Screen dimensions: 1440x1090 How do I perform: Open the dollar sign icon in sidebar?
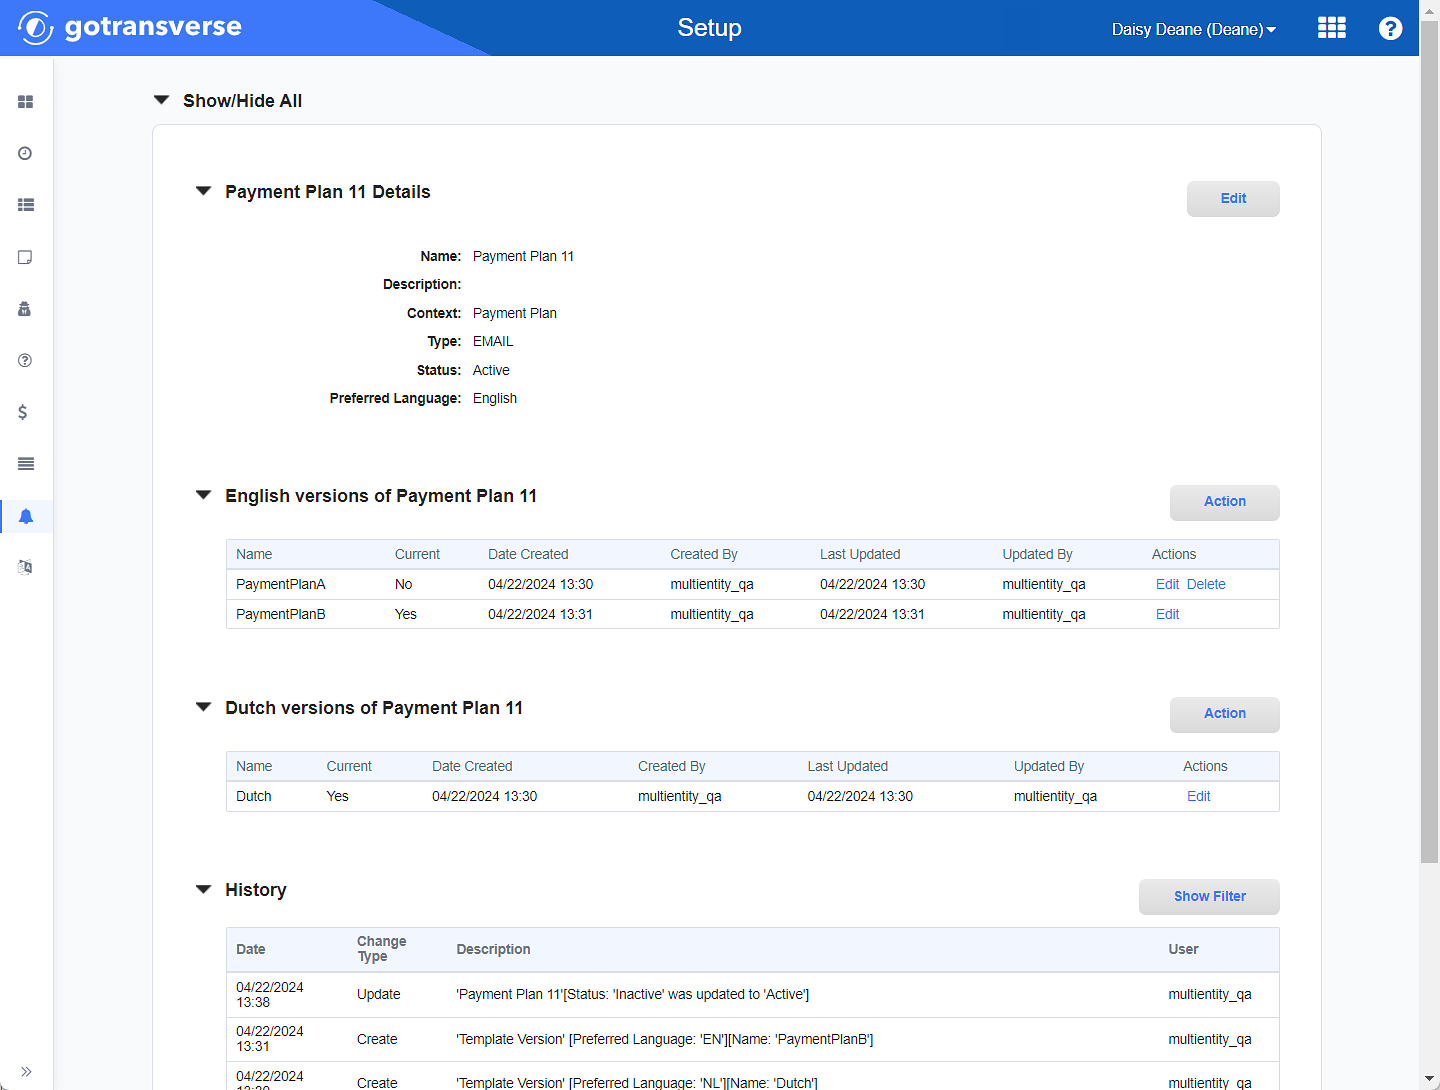tap(23, 412)
